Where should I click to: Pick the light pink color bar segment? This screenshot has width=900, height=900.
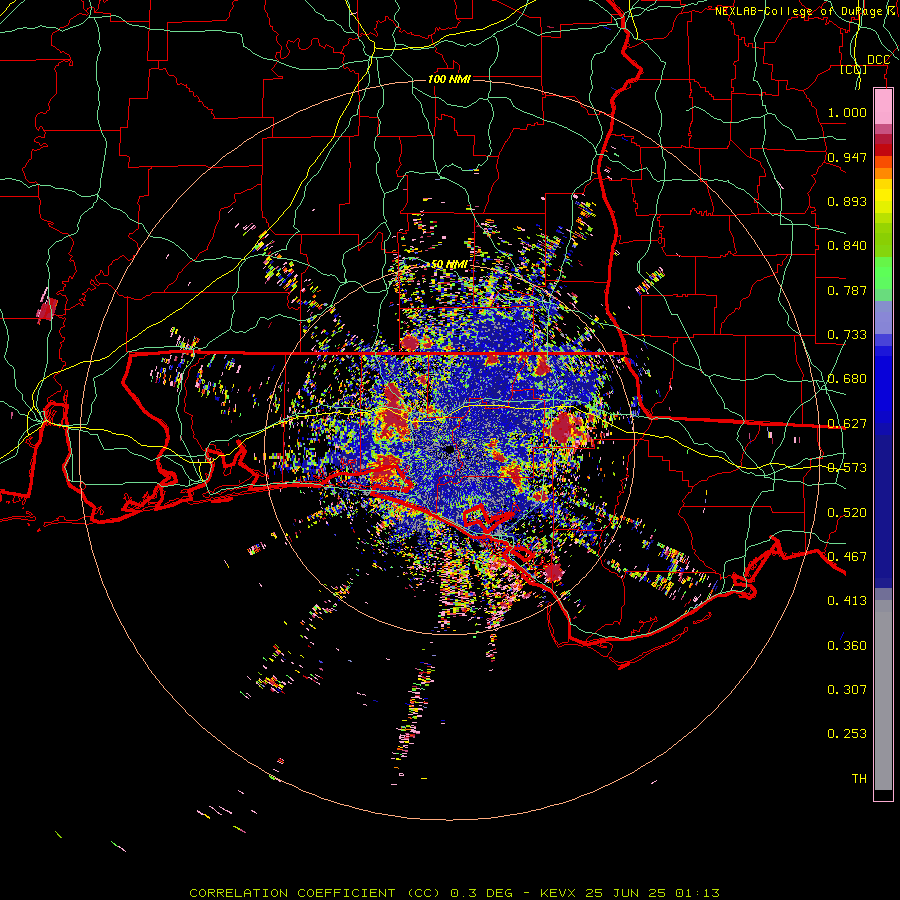883,107
